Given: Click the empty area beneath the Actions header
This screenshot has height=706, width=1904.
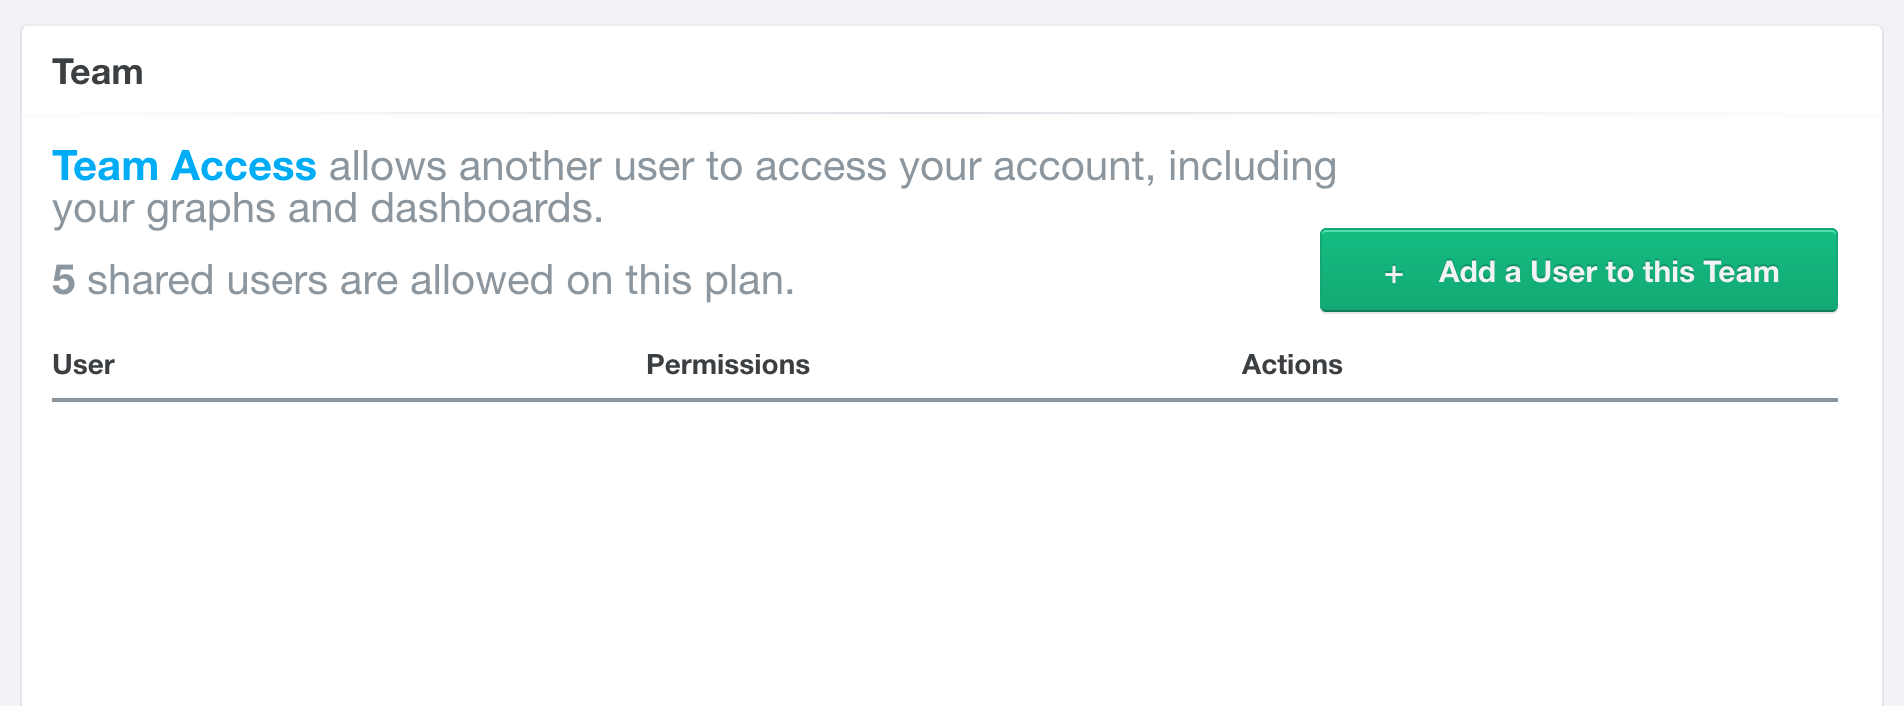Looking at the screenshot, I should [1540, 550].
